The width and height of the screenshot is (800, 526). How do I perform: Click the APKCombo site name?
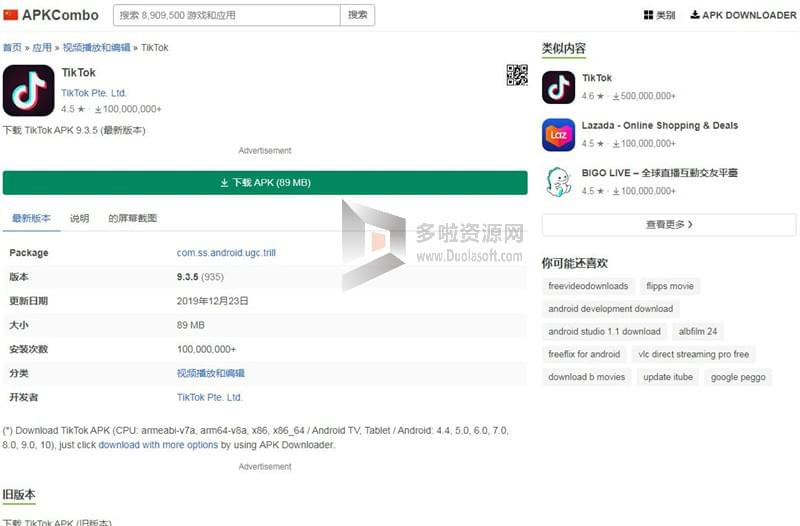point(60,15)
